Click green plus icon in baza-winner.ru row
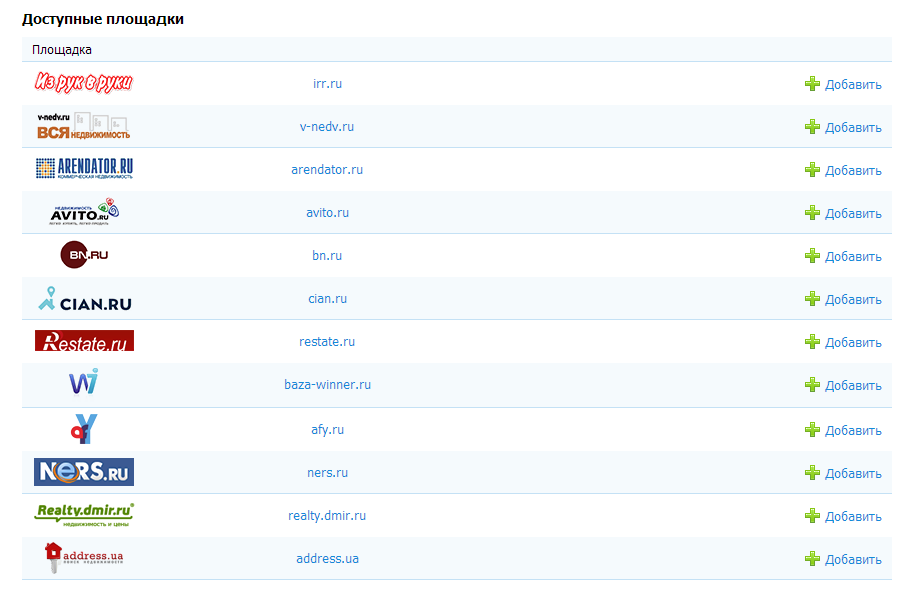Screen dimensions: 911x592 [x=812, y=385]
